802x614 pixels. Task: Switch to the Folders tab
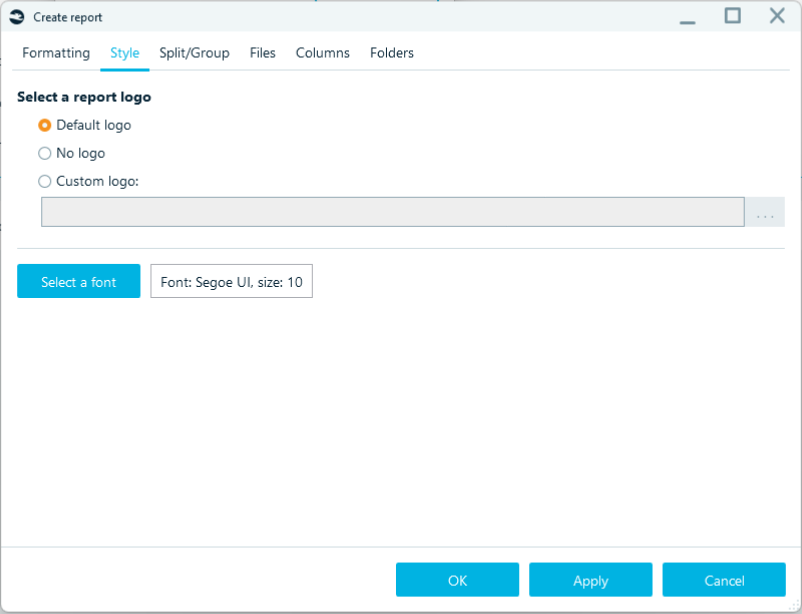pos(392,53)
